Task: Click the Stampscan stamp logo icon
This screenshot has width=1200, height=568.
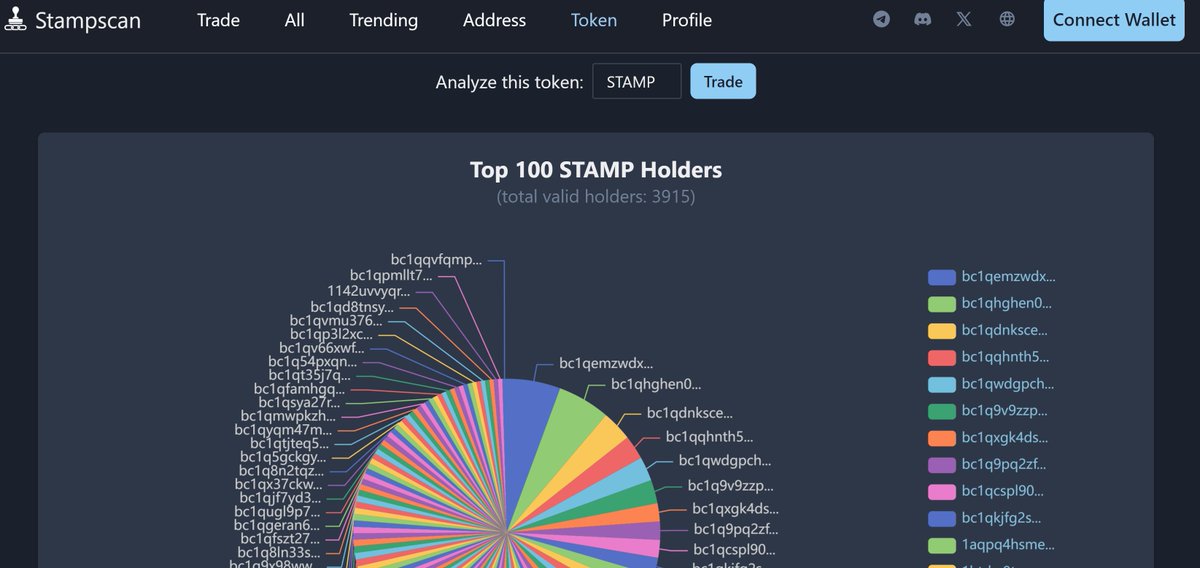Action: pos(15,19)
